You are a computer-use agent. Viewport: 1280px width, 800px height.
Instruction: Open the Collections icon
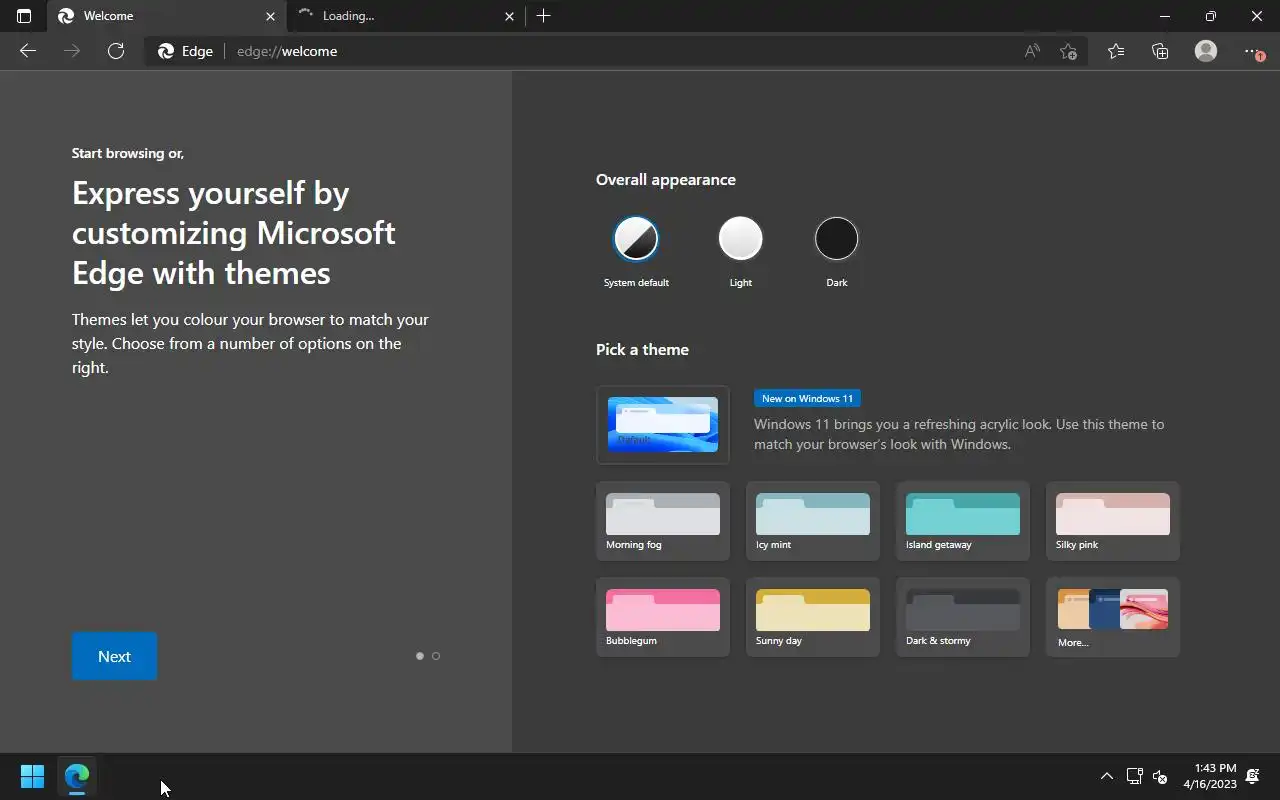[1160, 51]
